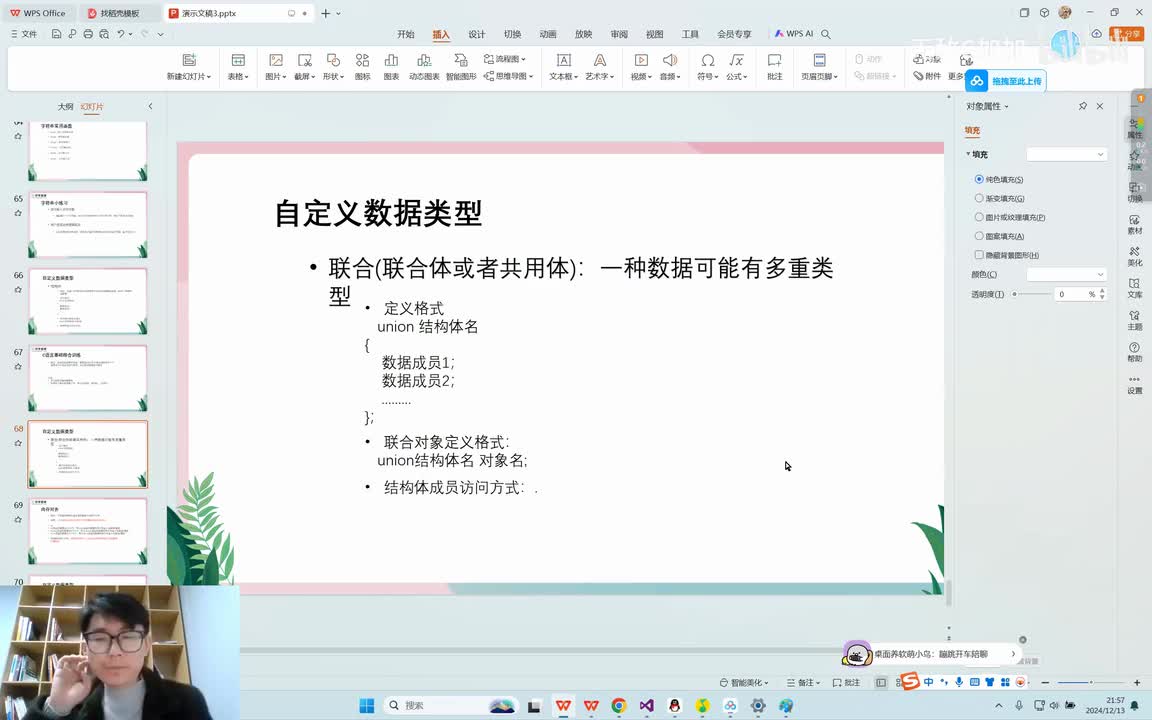Viewport: 1152px width, 720px height.
Task: Insert a picture via 图片 icon
Action: pos(276,67)
